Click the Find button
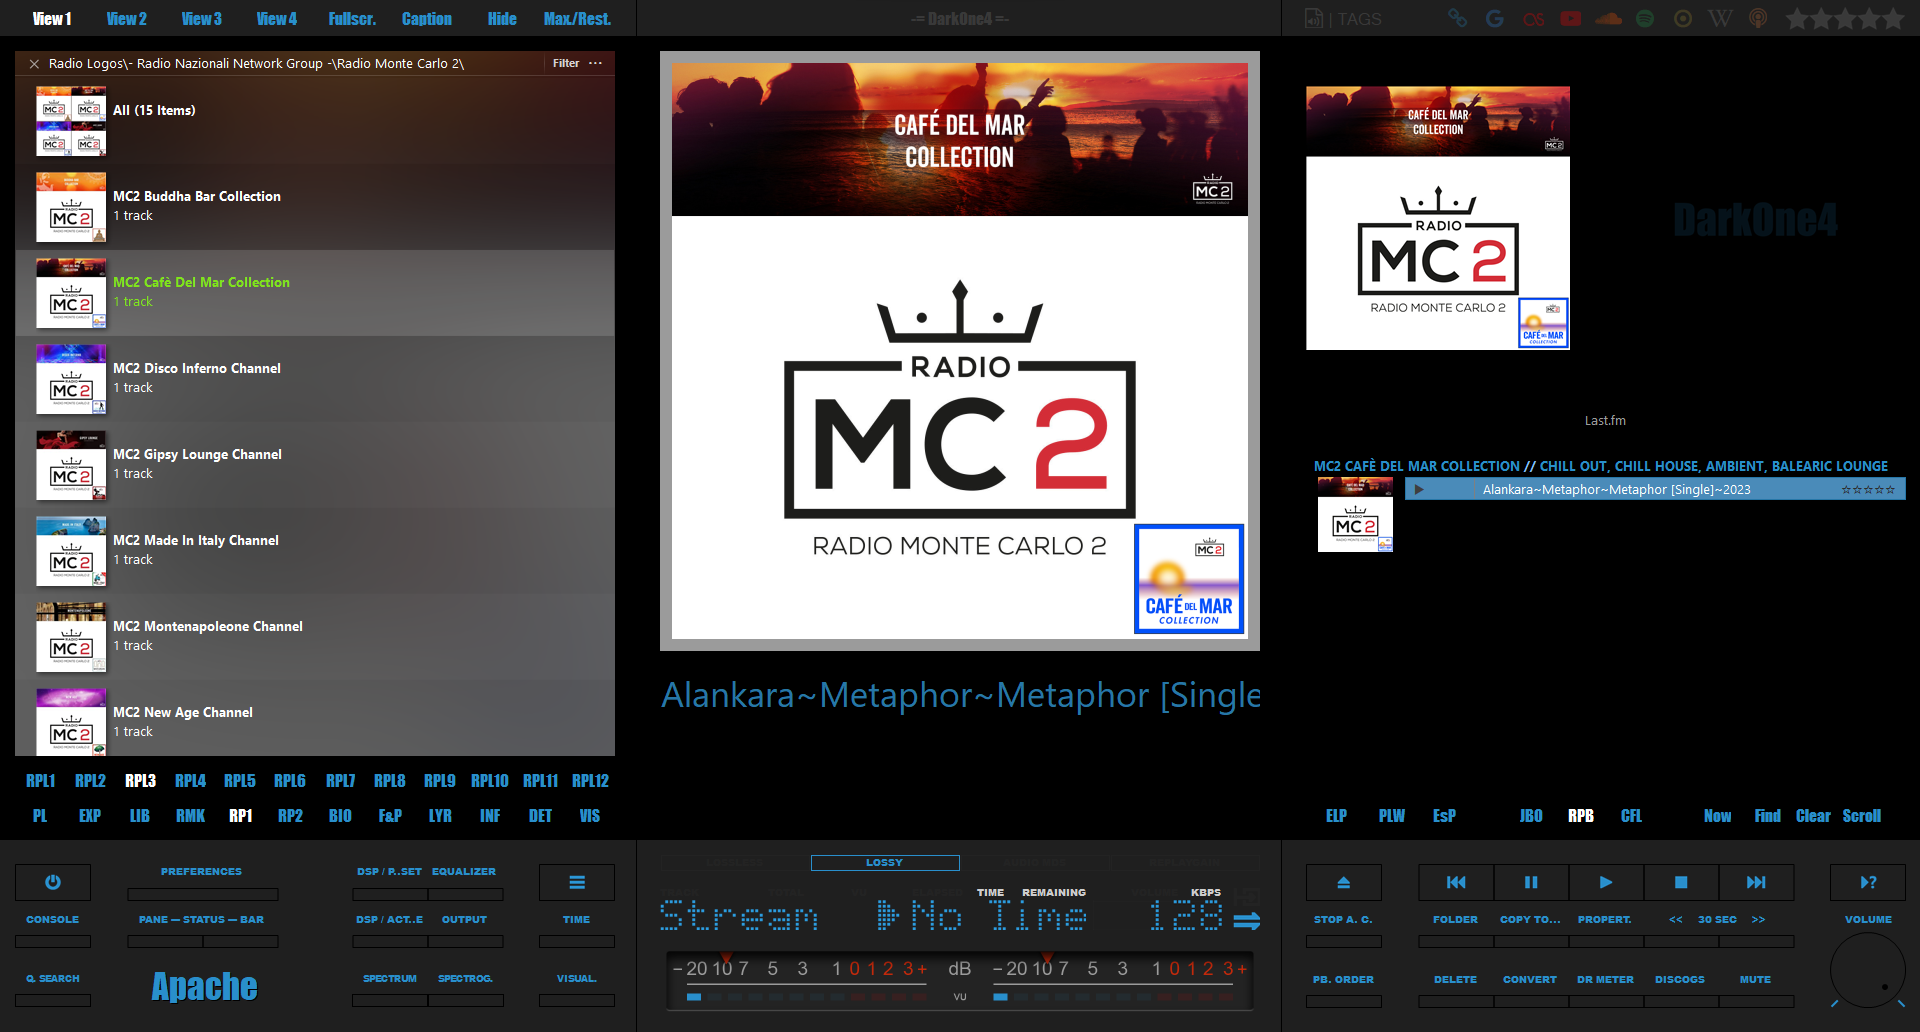 pyautogui.click(x=1767, y=815)
